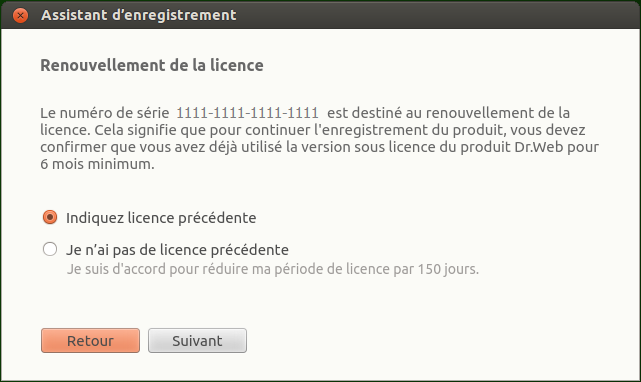Click the 150 jours text
Viewport: 641px width, 382px height.
(448, 269)
